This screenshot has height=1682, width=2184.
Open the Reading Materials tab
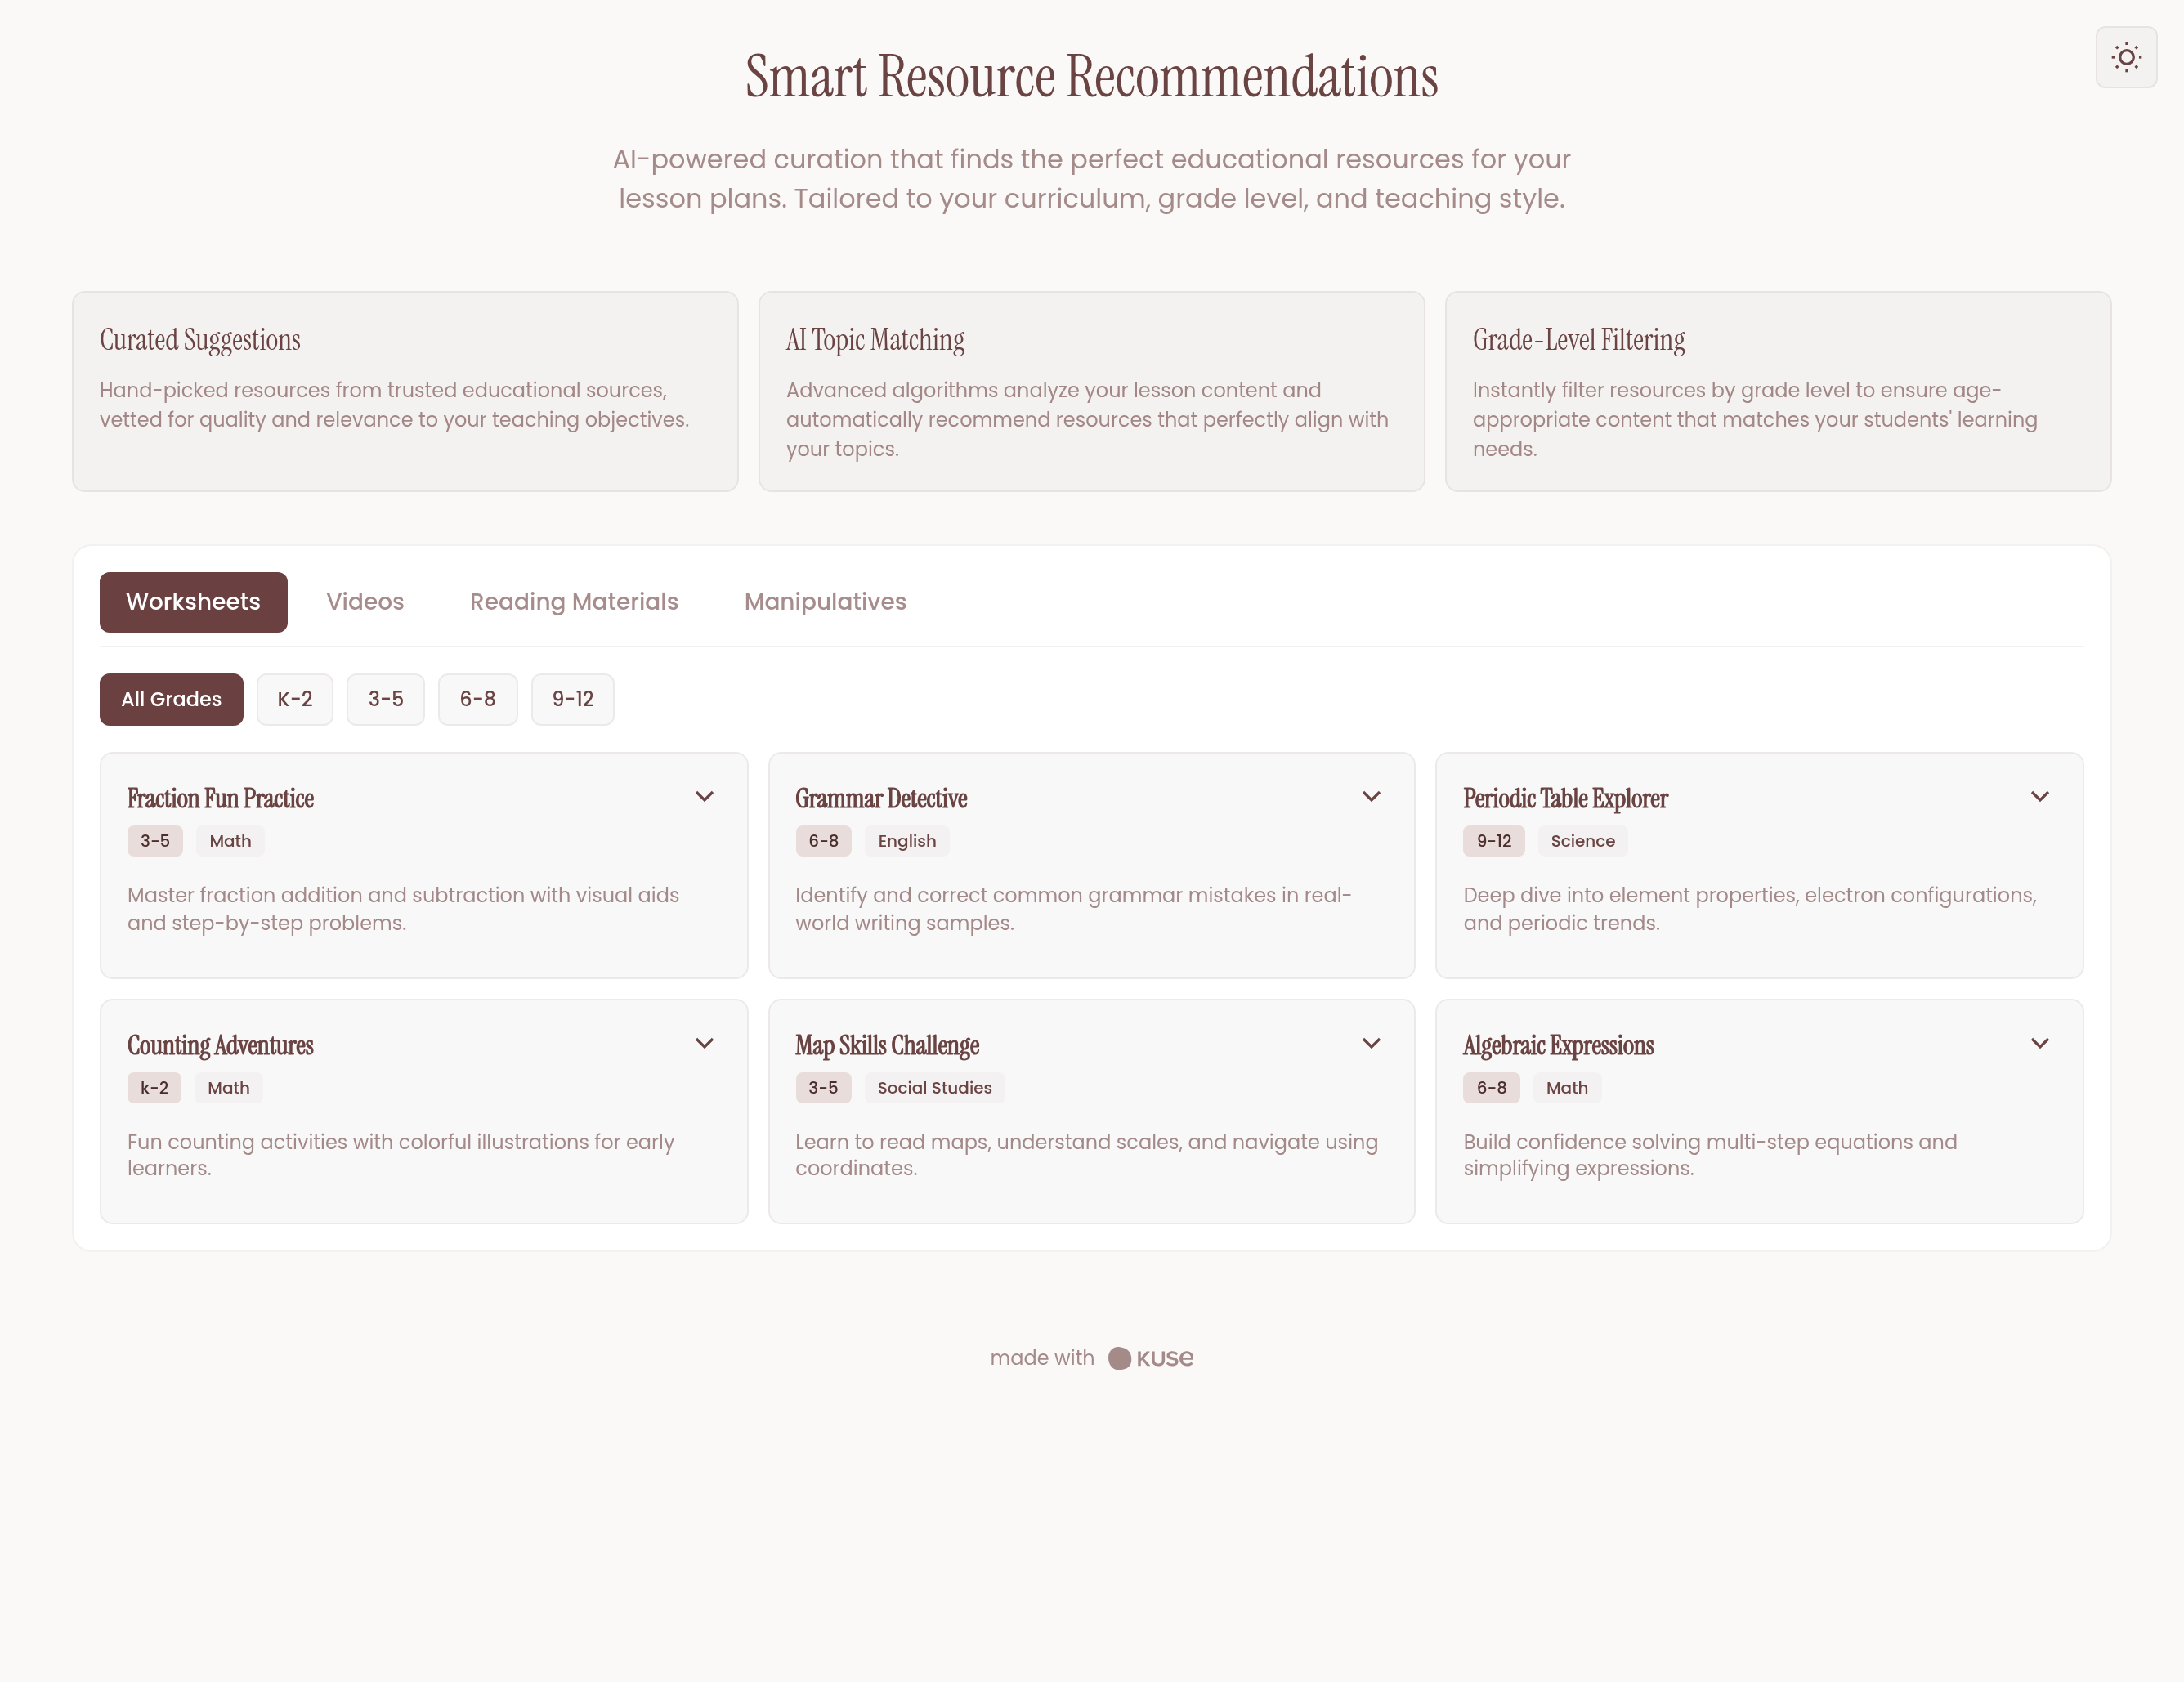(x=574, y=602)
